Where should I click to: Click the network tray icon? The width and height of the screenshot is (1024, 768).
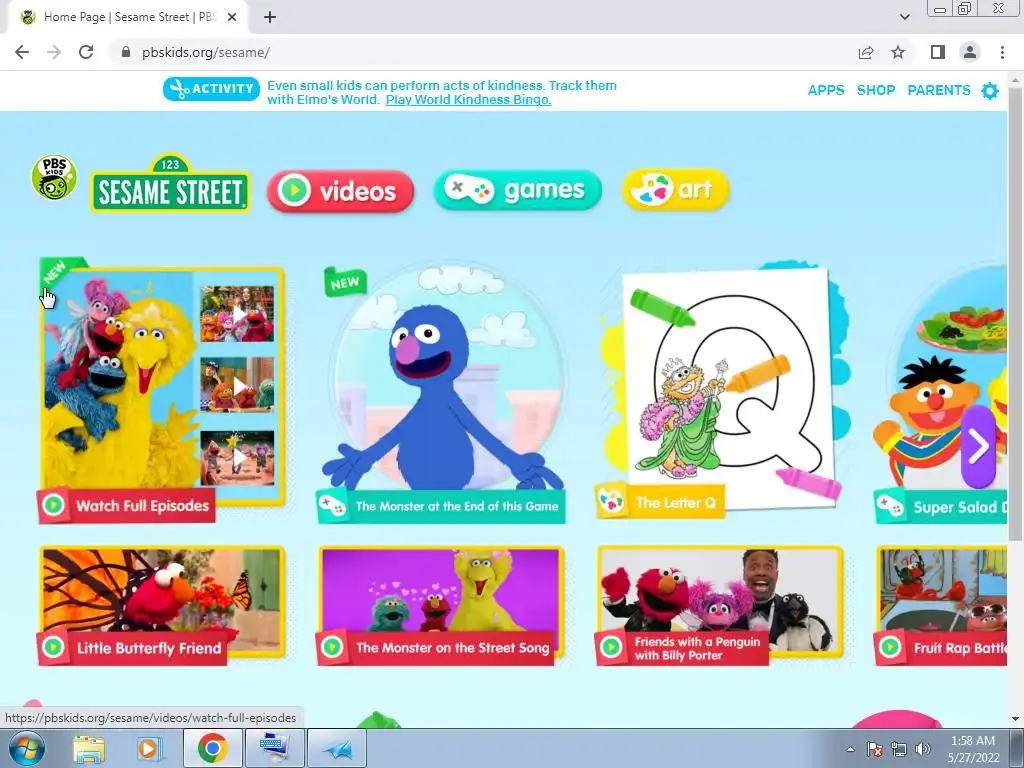(x=899, y=749)
